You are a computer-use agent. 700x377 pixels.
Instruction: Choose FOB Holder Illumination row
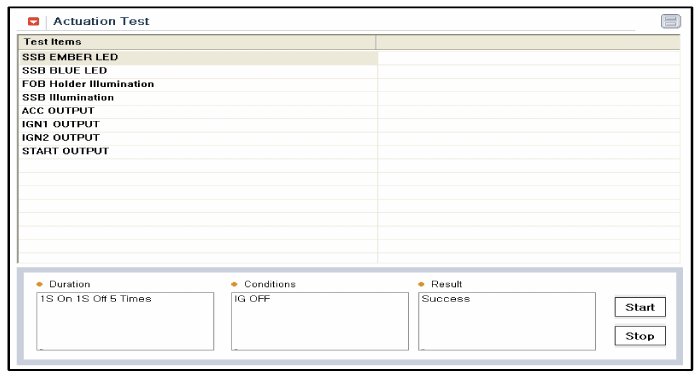coord(198,84)
